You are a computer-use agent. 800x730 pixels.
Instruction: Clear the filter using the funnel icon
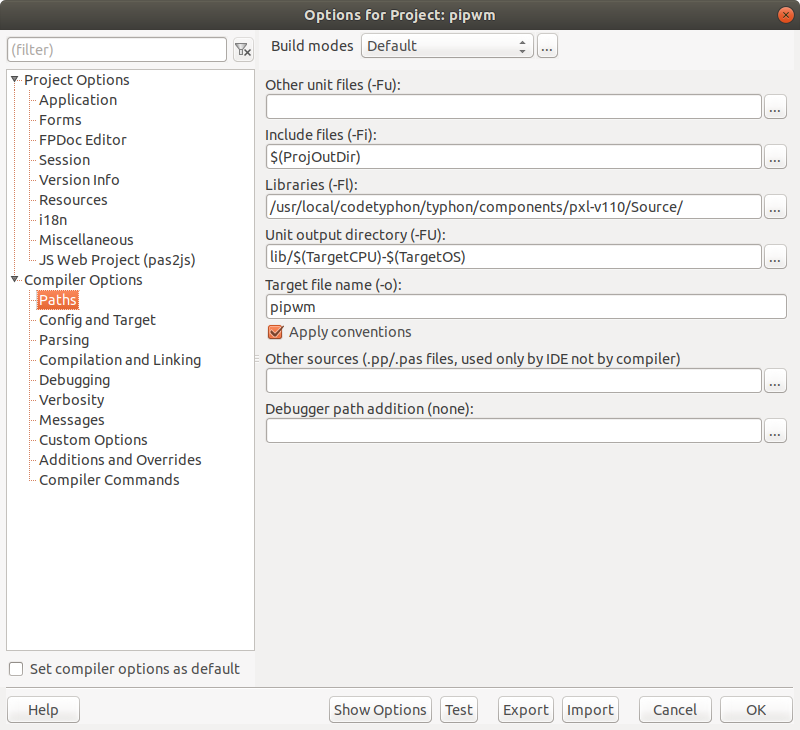tap(243, 49)
